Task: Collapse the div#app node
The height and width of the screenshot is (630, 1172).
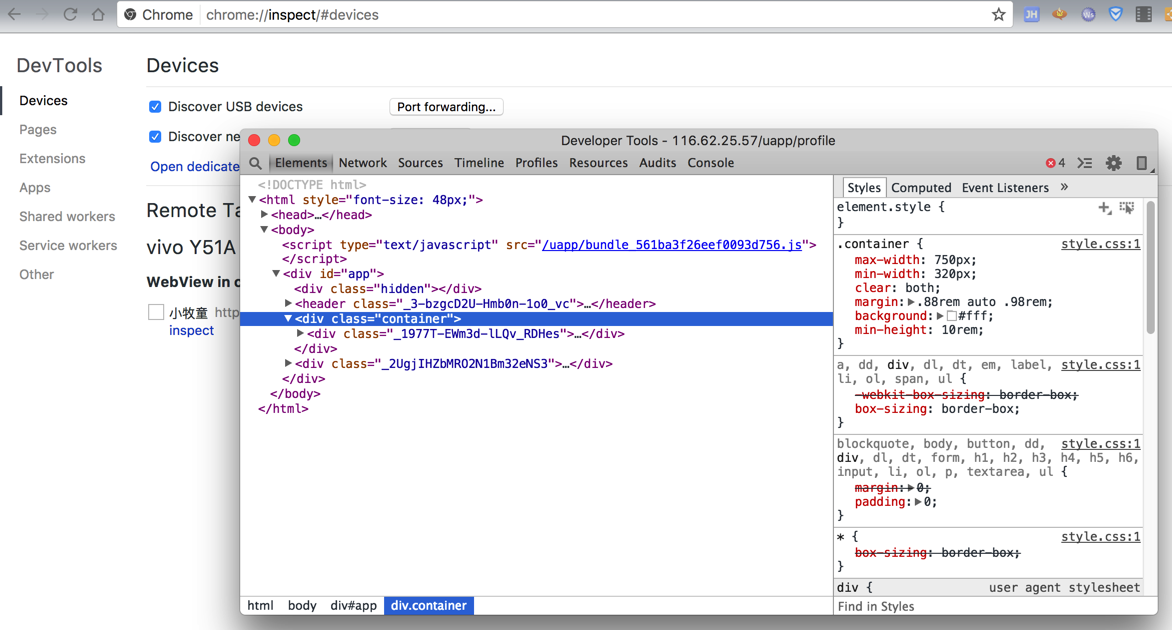Action: click(x=276, y=274)
